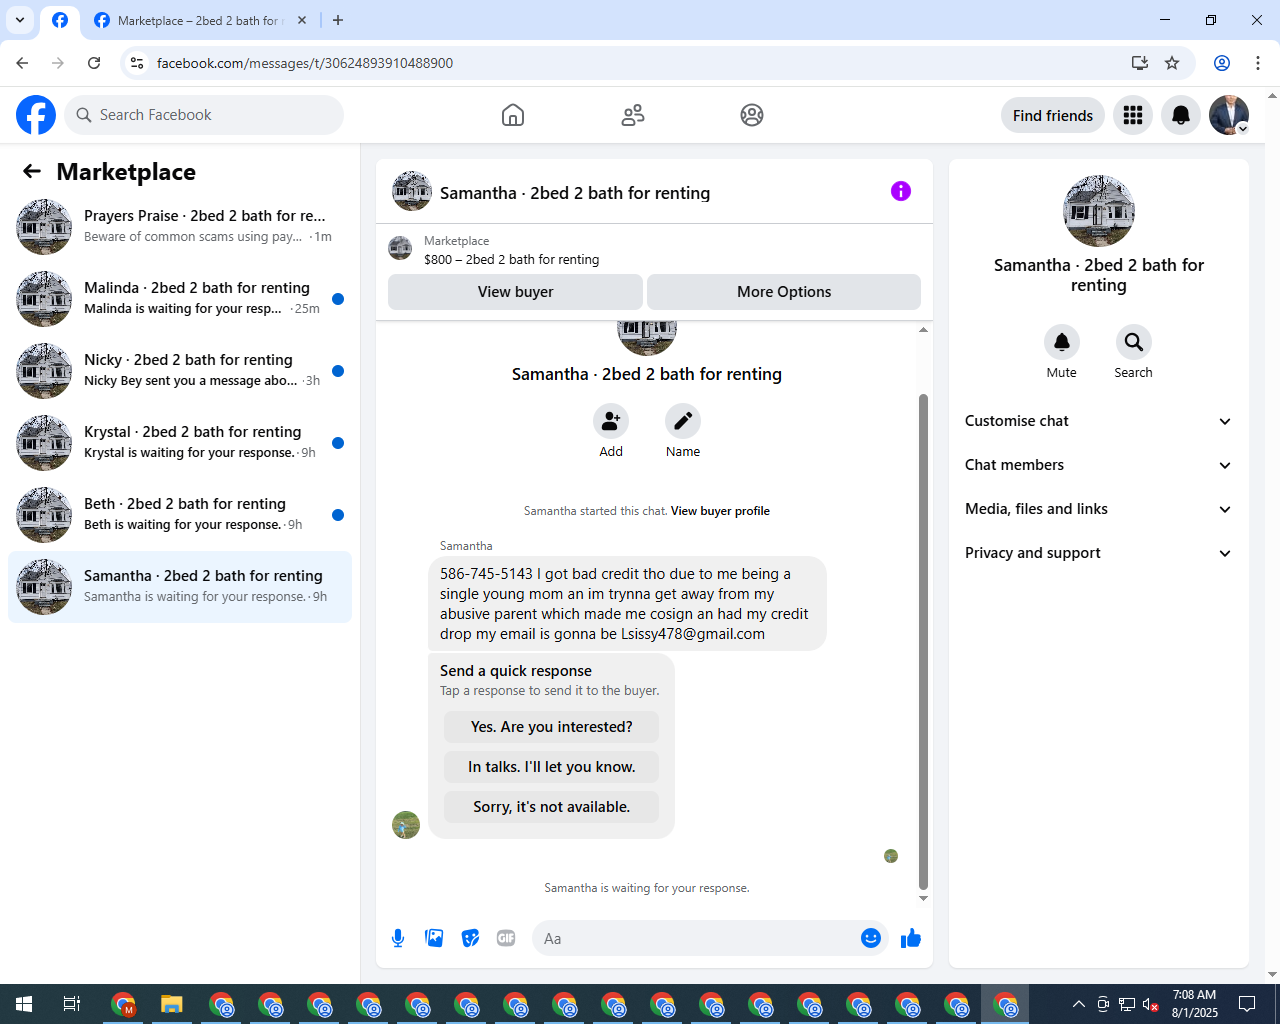Send quick reply 'Sorry, it's not available.'
Screen dimensions: 1280x1024
tap(552, 807)
